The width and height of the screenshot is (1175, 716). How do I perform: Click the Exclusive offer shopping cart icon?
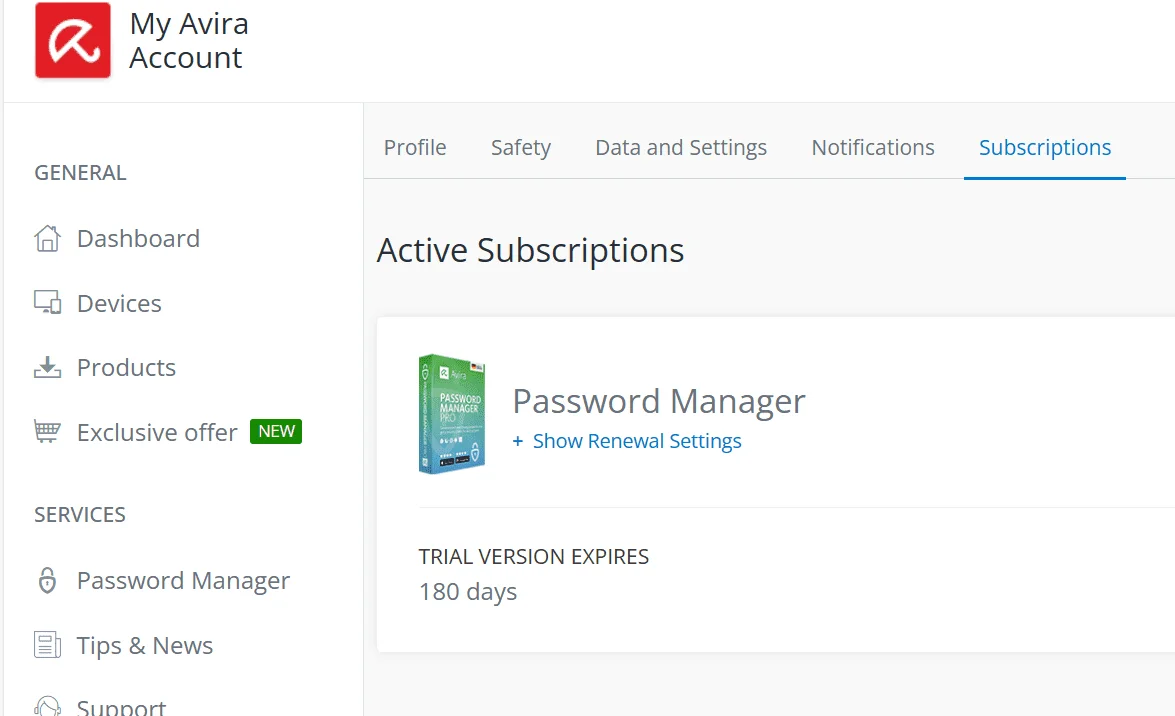[47, 432]
